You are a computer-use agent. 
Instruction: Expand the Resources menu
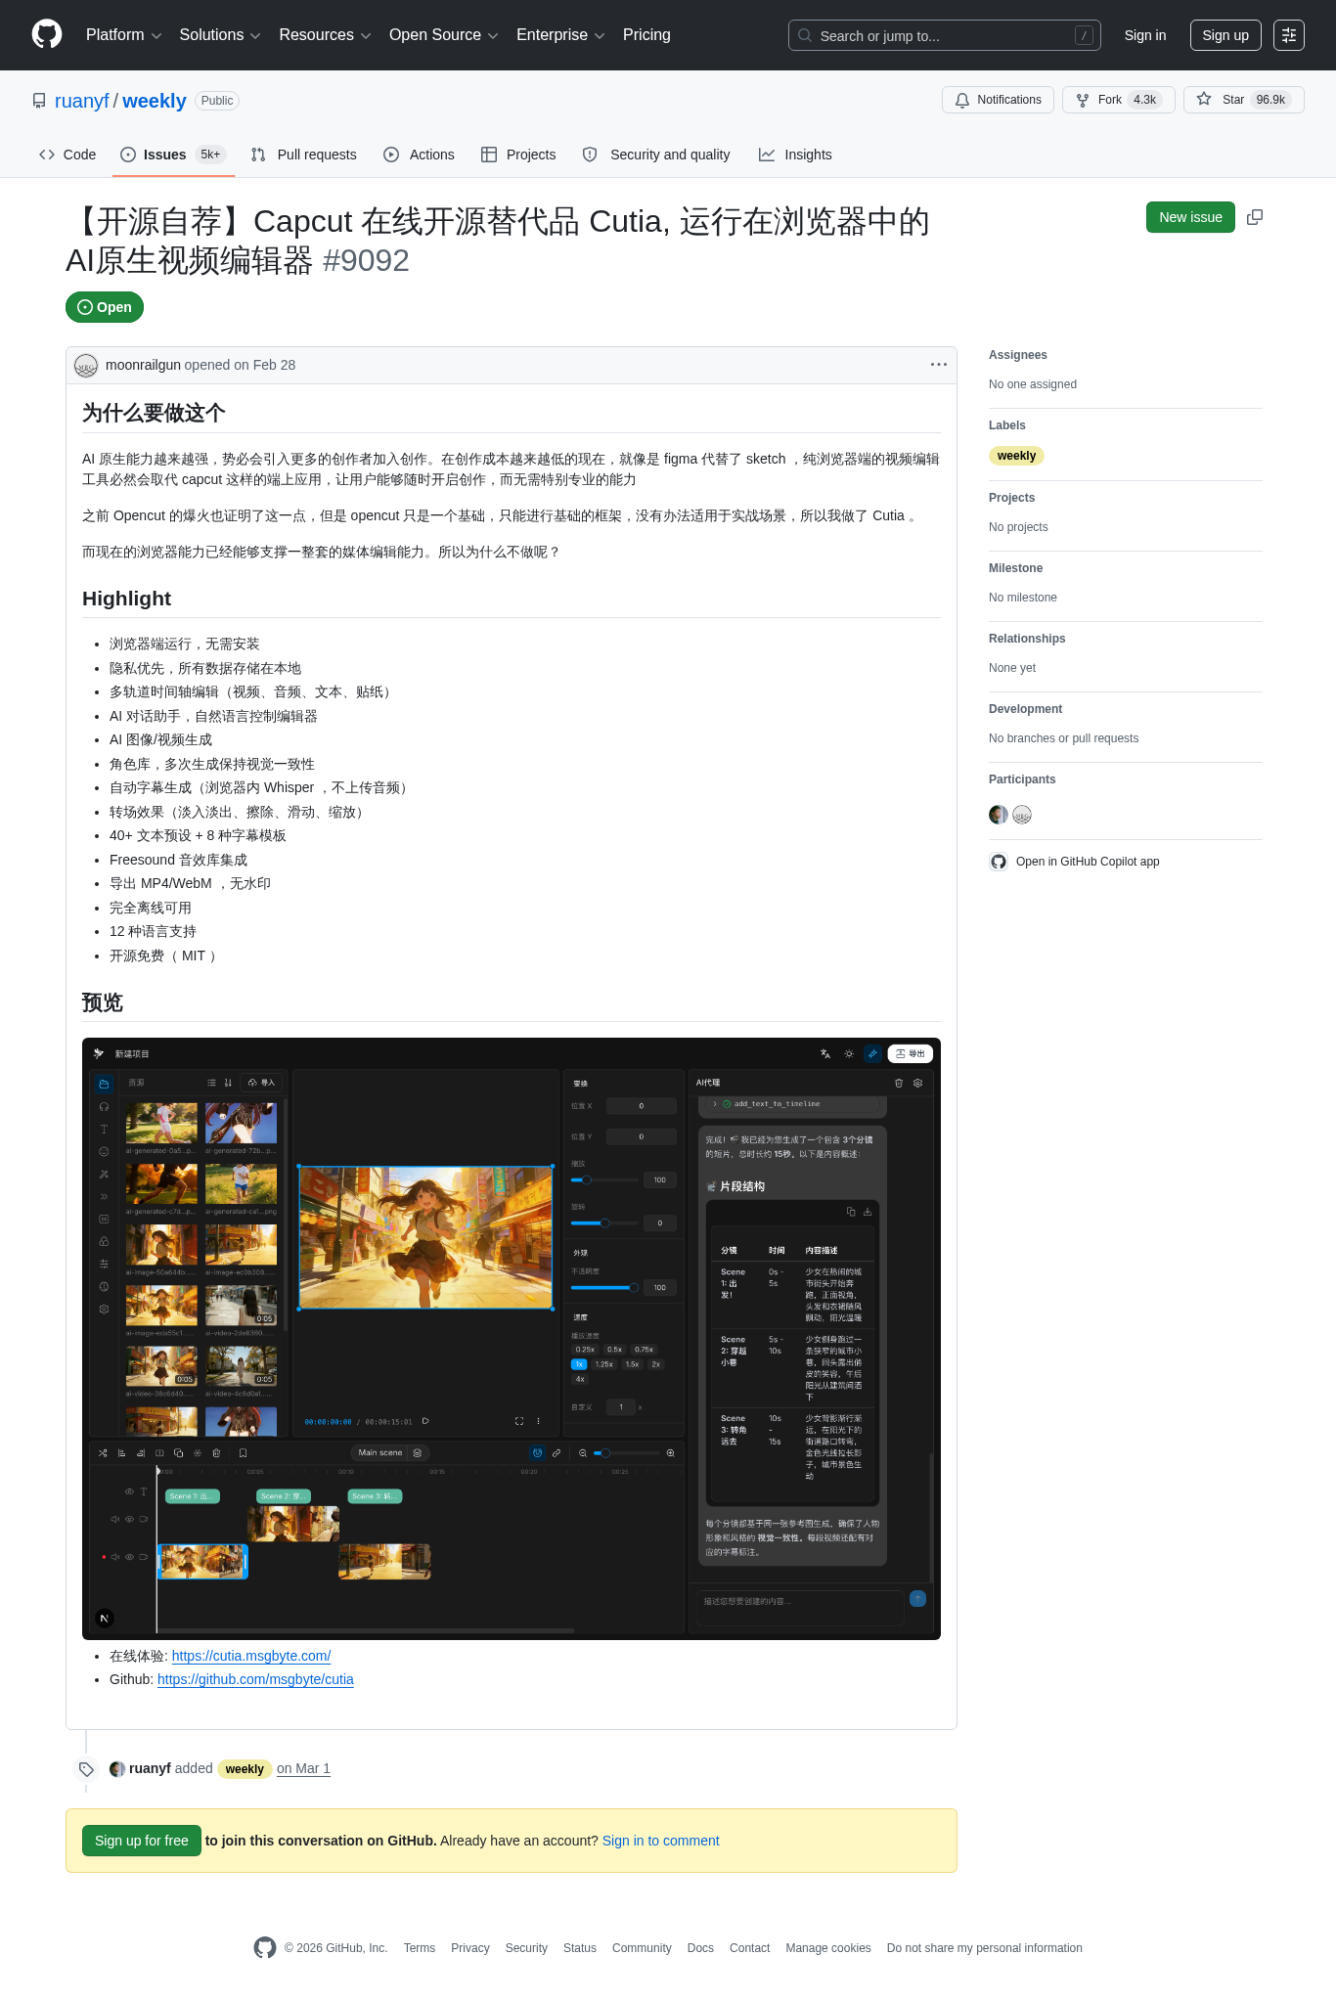click(x=325, y=35)
